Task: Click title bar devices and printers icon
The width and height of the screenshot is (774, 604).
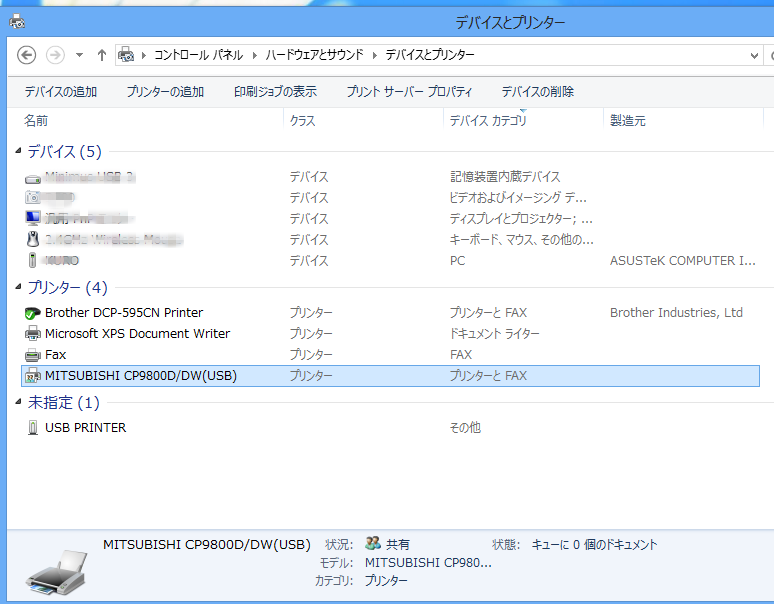Action: (17, 21)
